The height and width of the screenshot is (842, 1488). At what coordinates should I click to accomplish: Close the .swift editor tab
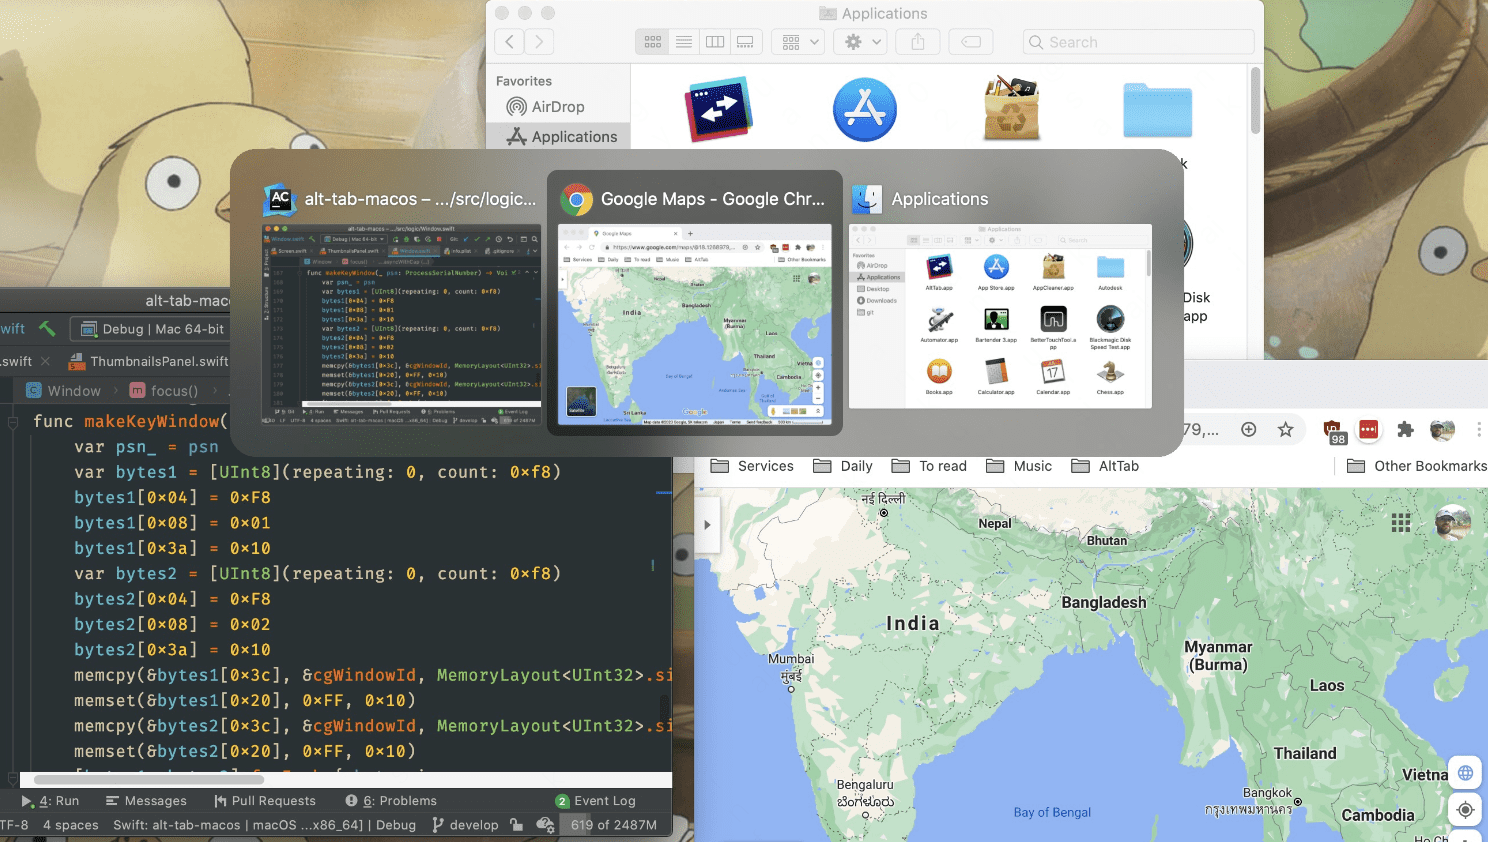pyautogui.click(x=45, y=361)
